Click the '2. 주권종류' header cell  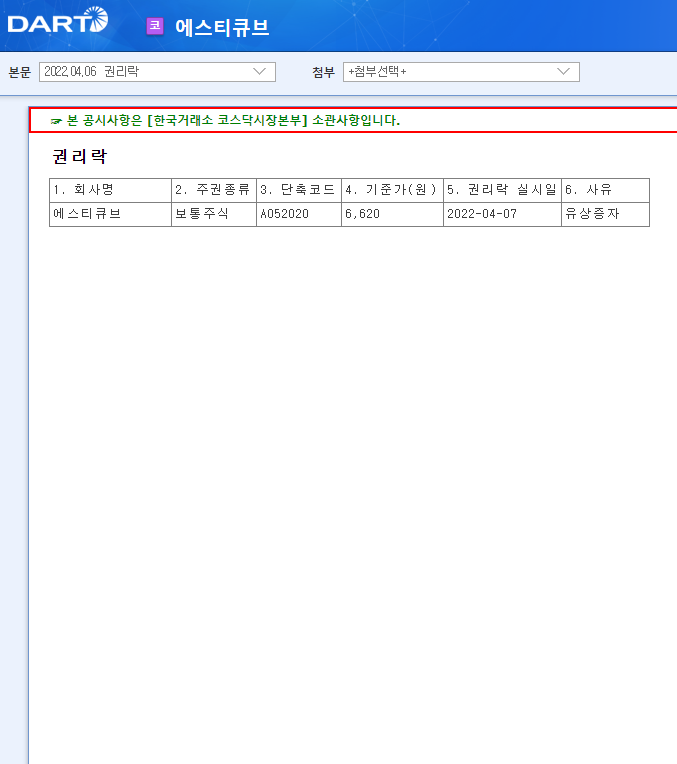(214, 190)
